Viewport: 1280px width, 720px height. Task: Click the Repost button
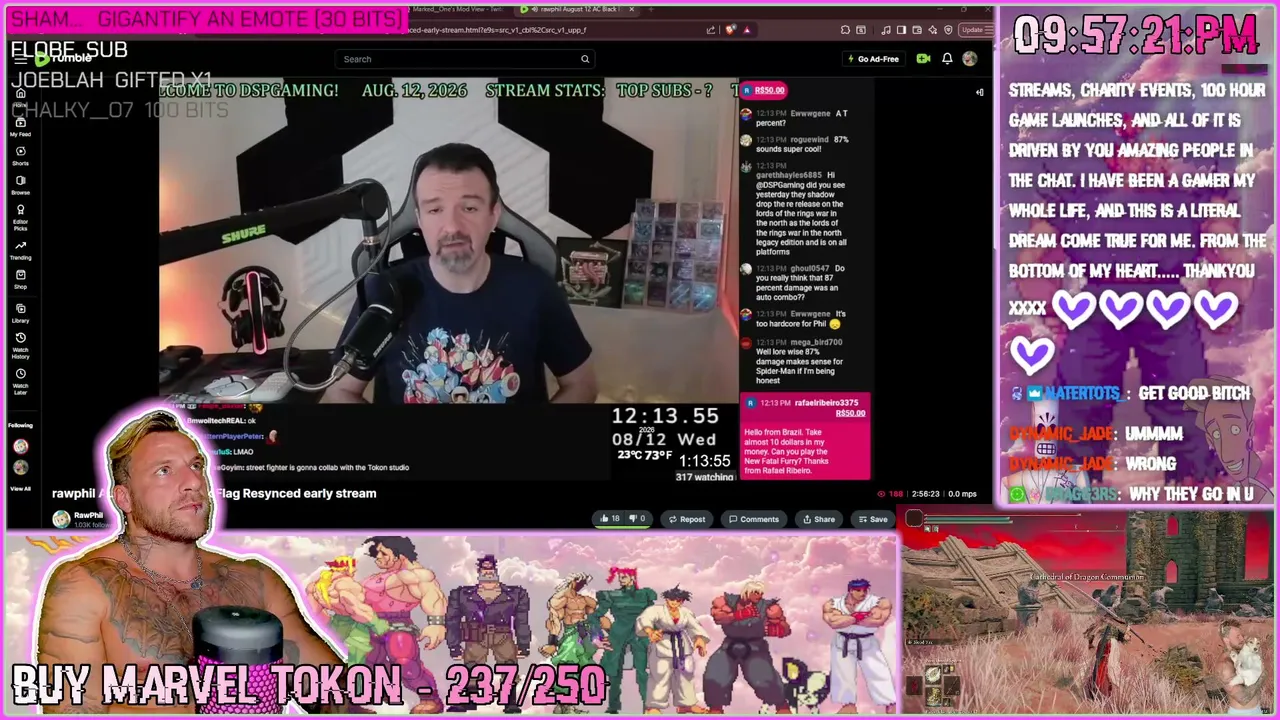[687, 519]
